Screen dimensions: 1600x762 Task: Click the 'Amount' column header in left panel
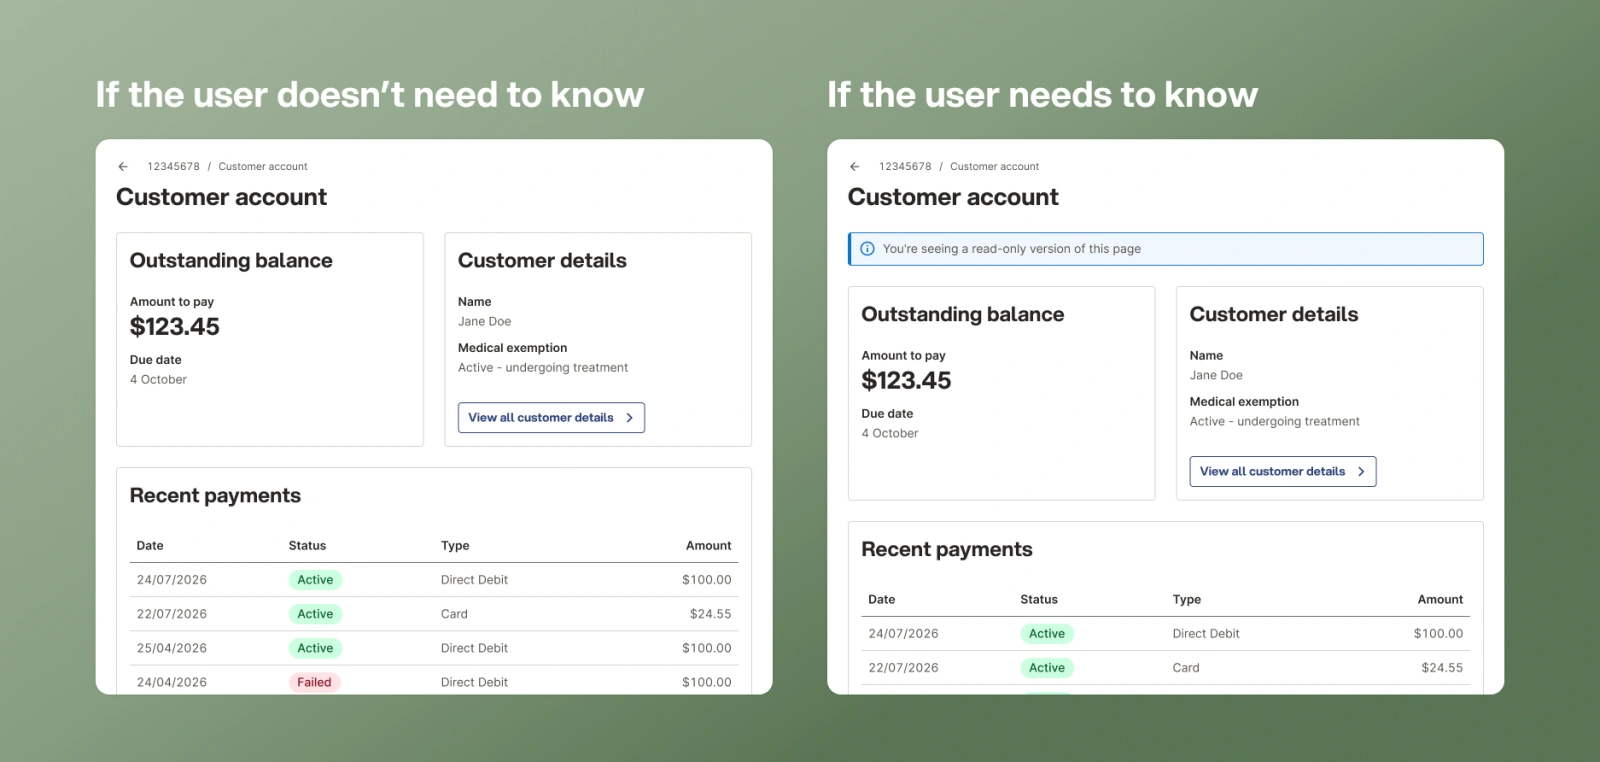click(709, 546)
